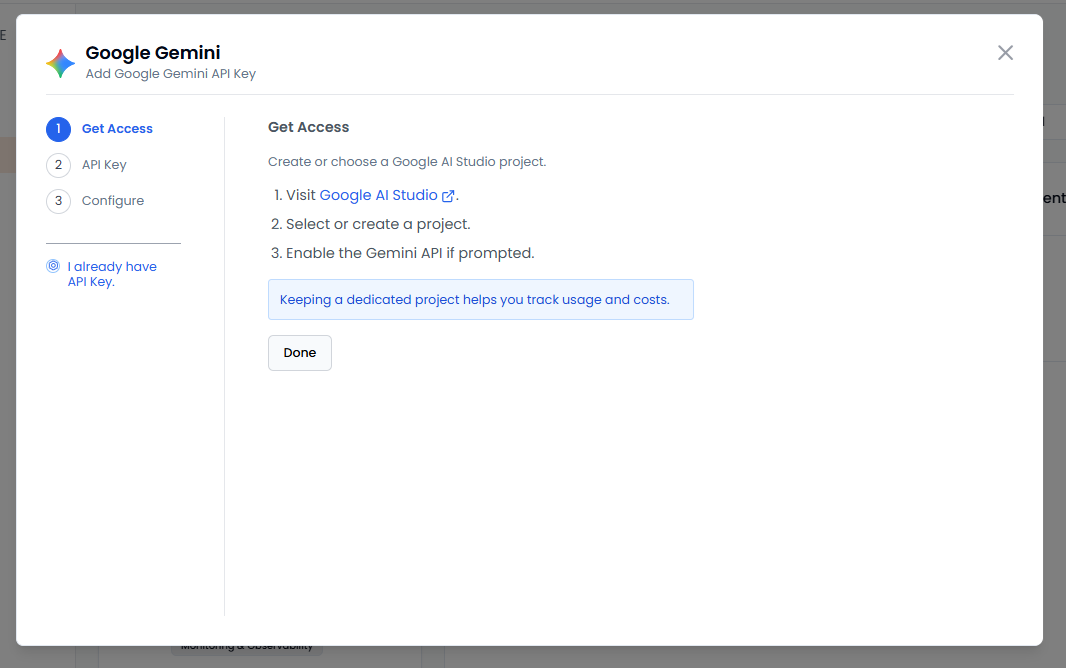Image resolution: width=1066 pixels, height=668 pixels.
Task: Click the external link icon after Google AI Studio
Action: pyautogui.click(x=448, y=196)
